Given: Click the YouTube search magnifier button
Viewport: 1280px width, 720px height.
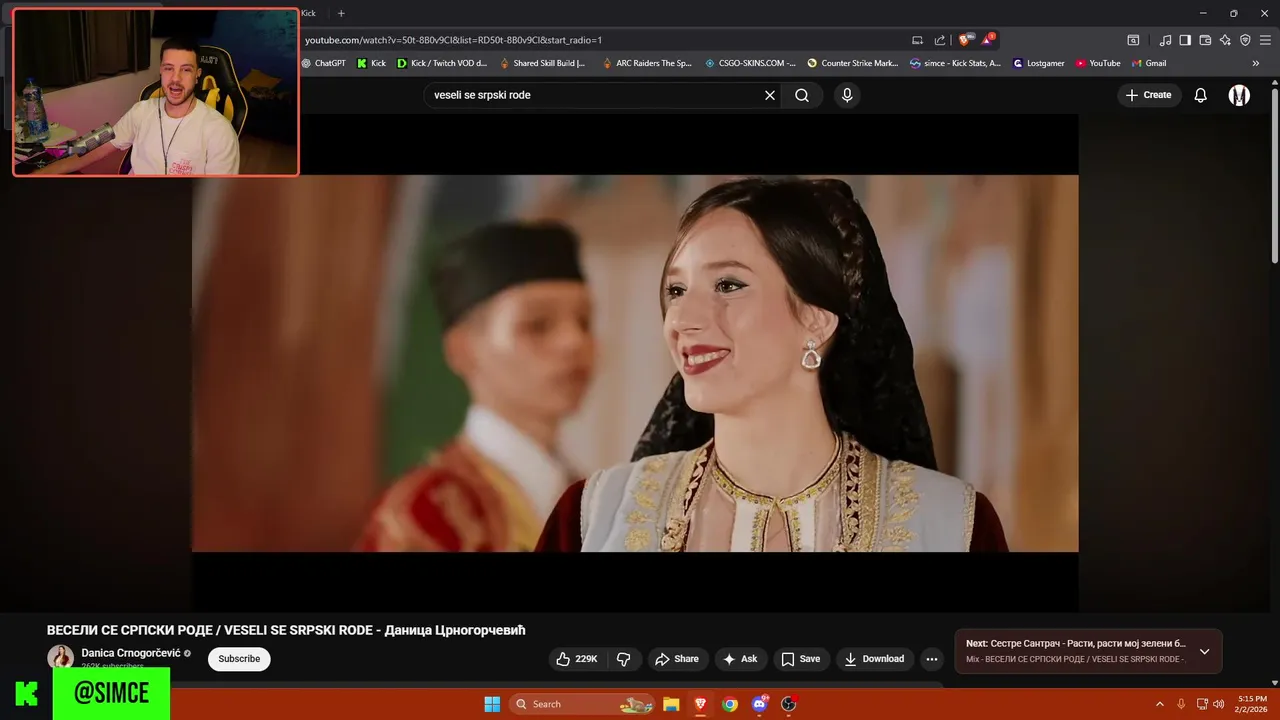Looking at the screenshot, I should (x=802, y=95).
